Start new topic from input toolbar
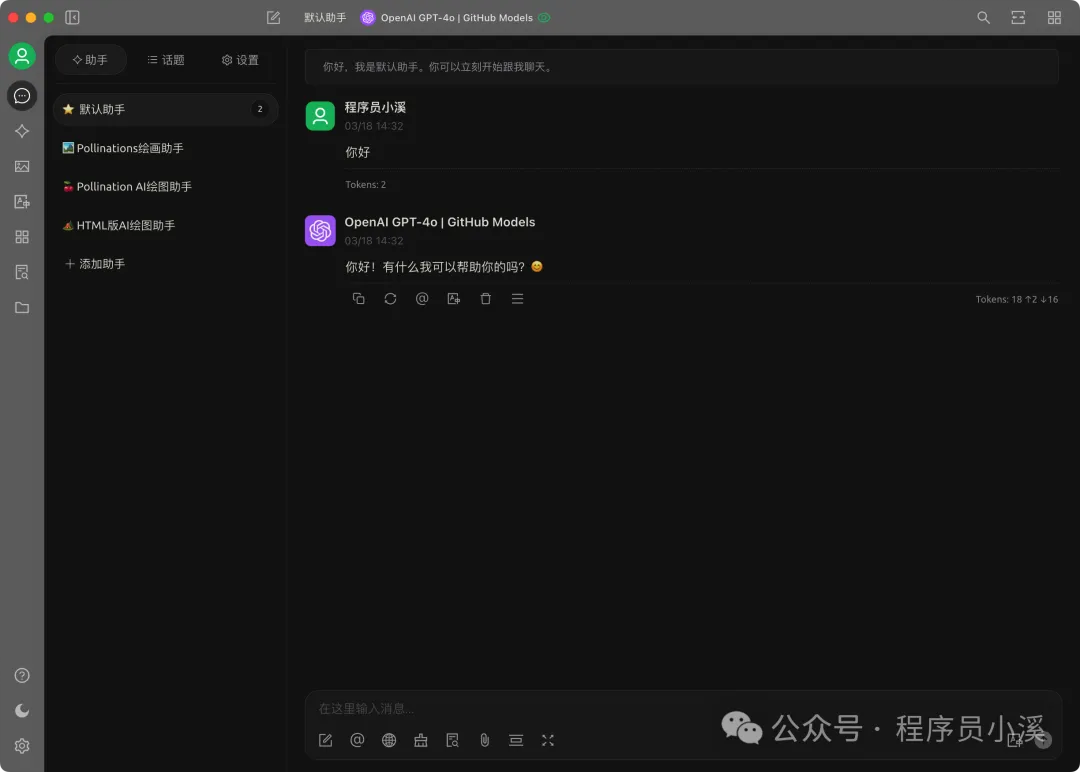The height and width of the screenshot is (772, 1080). [x=325, y=740]
